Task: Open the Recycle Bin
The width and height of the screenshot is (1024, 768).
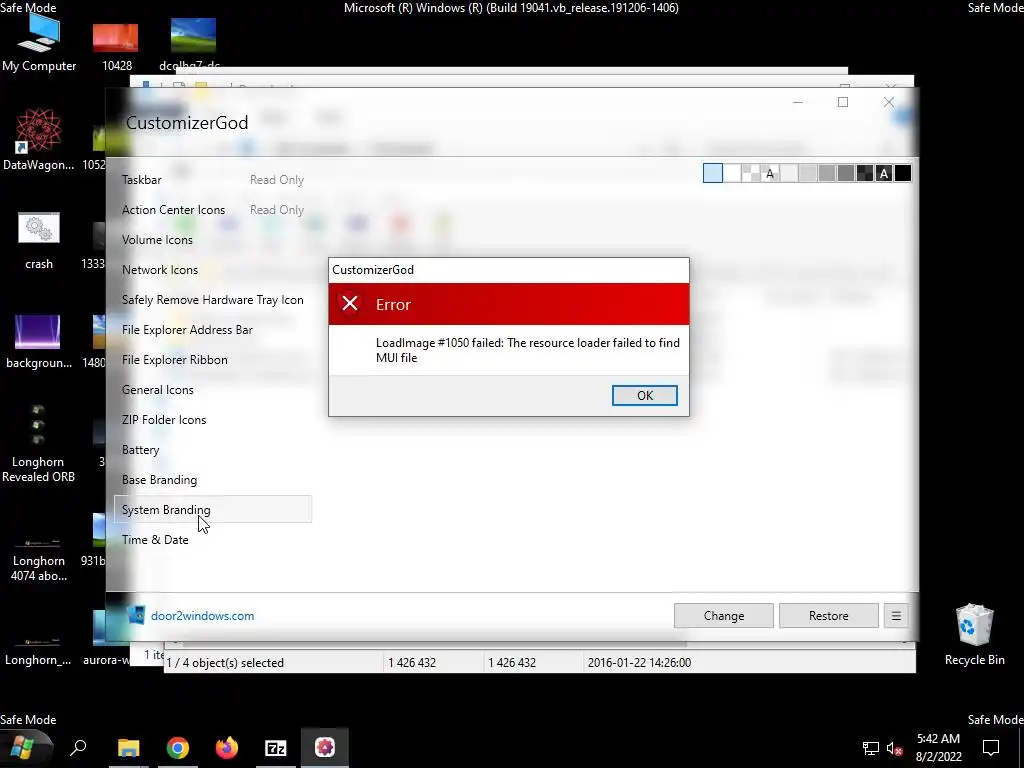Action: pyautogui.click(x=974, y=635)
